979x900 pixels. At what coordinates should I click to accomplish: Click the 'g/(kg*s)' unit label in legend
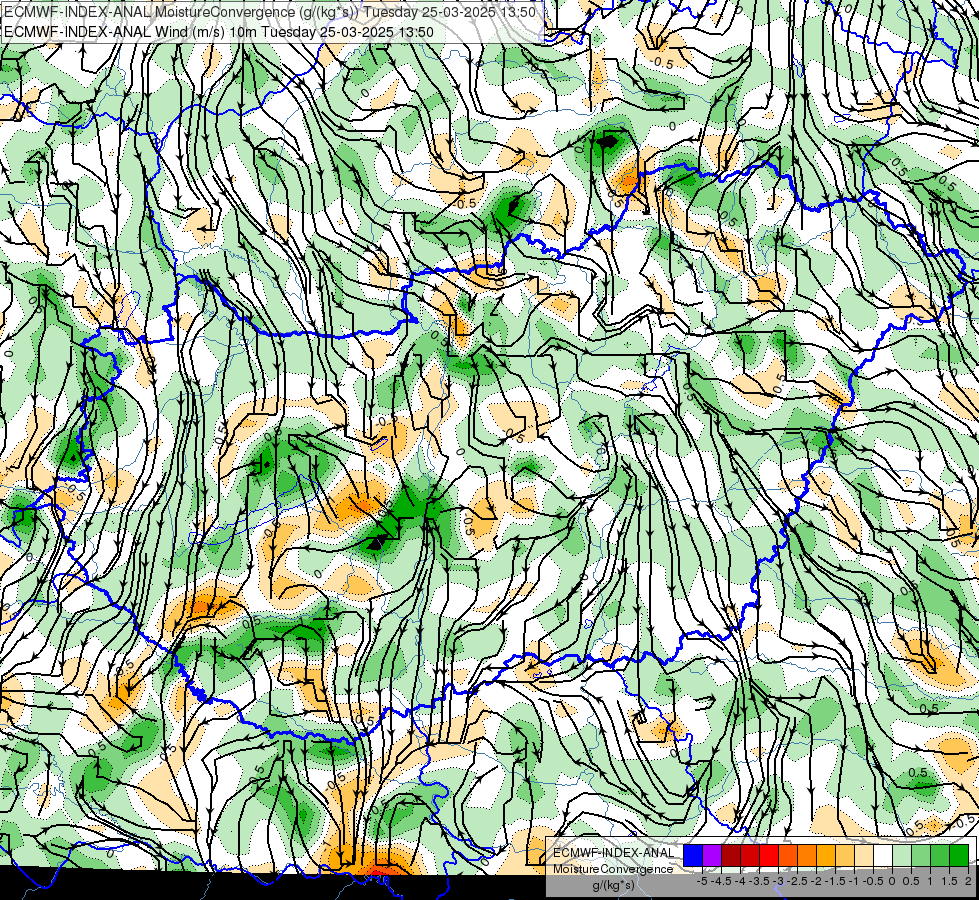(x=614, y=884)
